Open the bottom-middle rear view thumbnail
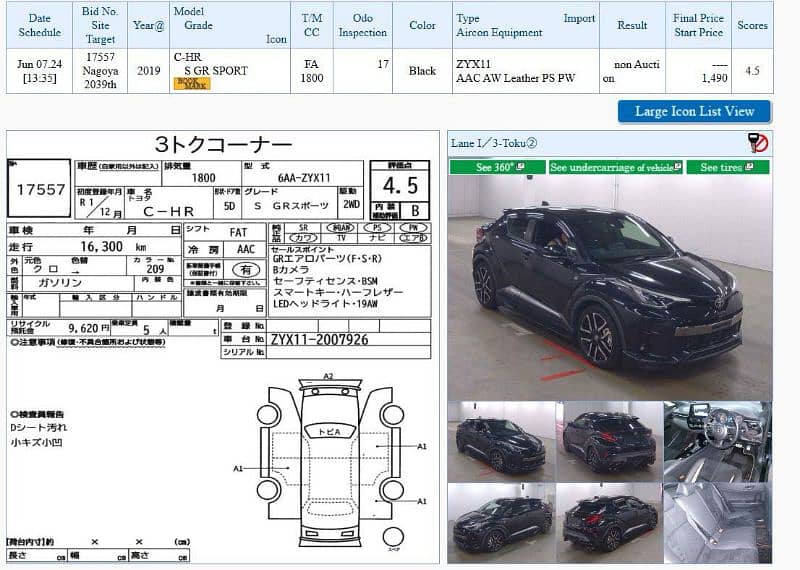The height and width of the screenshot is (570, 800). pyautogui.click(x=610, y=523)
